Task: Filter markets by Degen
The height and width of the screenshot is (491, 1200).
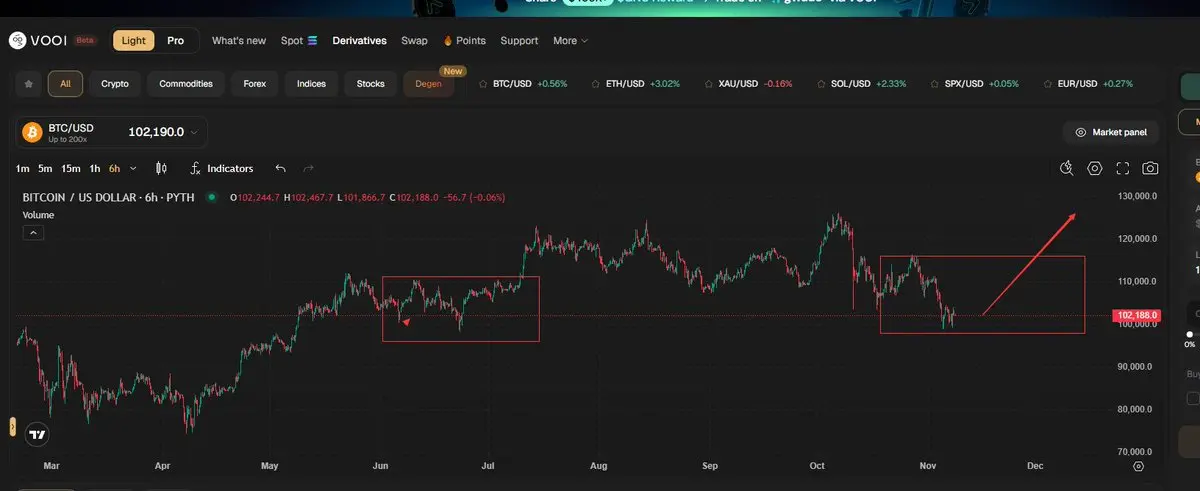Action: coord(429,84)
